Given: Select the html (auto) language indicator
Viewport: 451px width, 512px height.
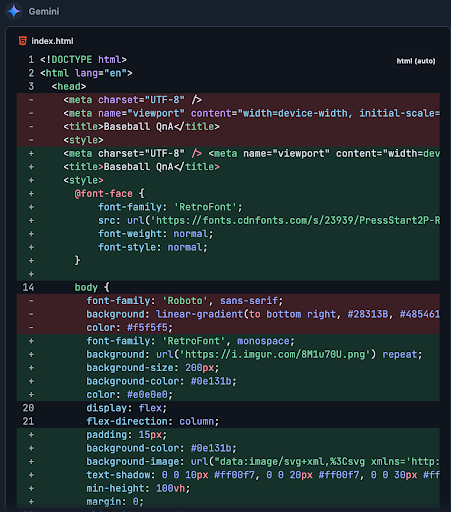Looking at the screenshot, I should 416,61.
